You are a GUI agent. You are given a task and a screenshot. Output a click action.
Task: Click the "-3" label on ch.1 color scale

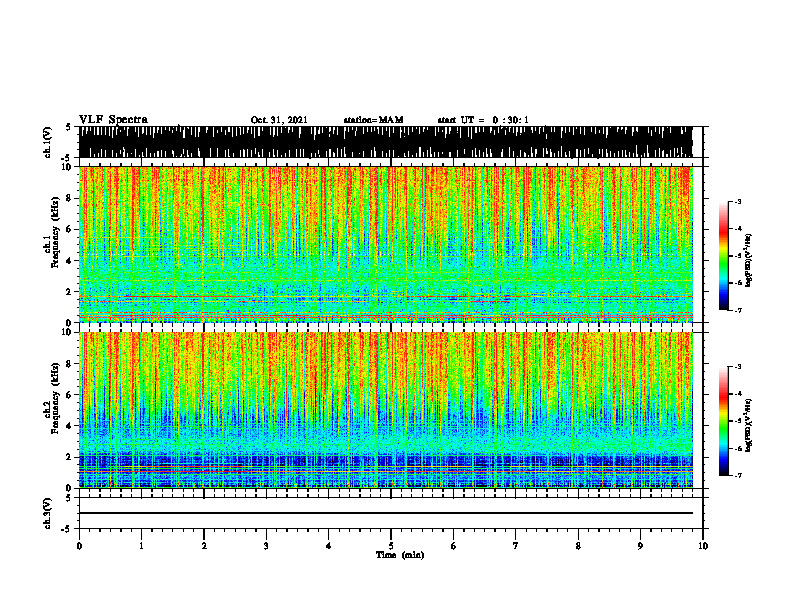point(738,202)
